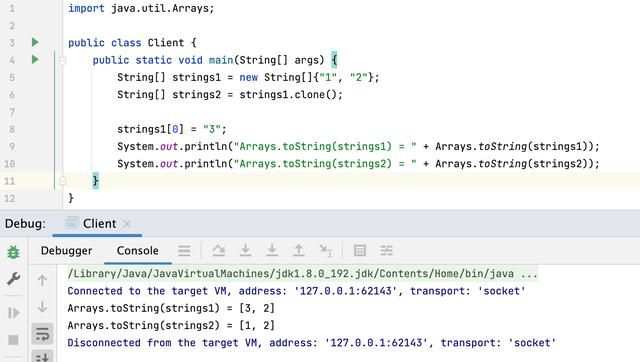Click the Resume Program icon

tap(13, 313)
